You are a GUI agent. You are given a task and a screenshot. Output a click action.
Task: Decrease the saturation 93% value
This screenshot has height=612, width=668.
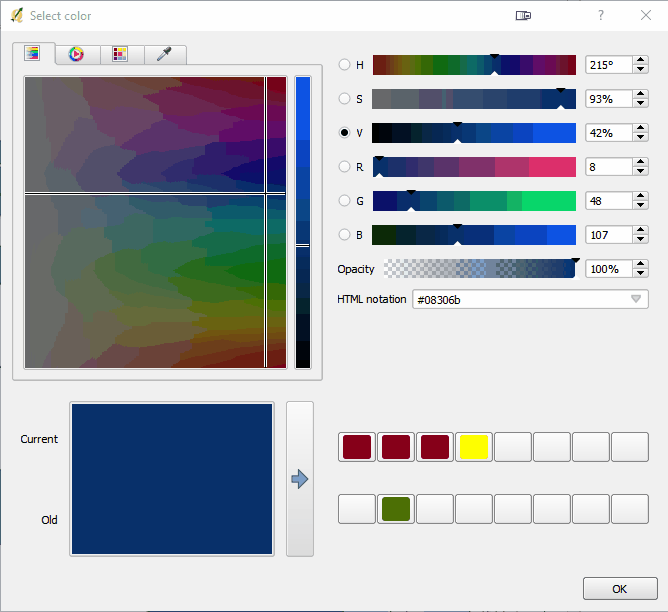point(640,103)
